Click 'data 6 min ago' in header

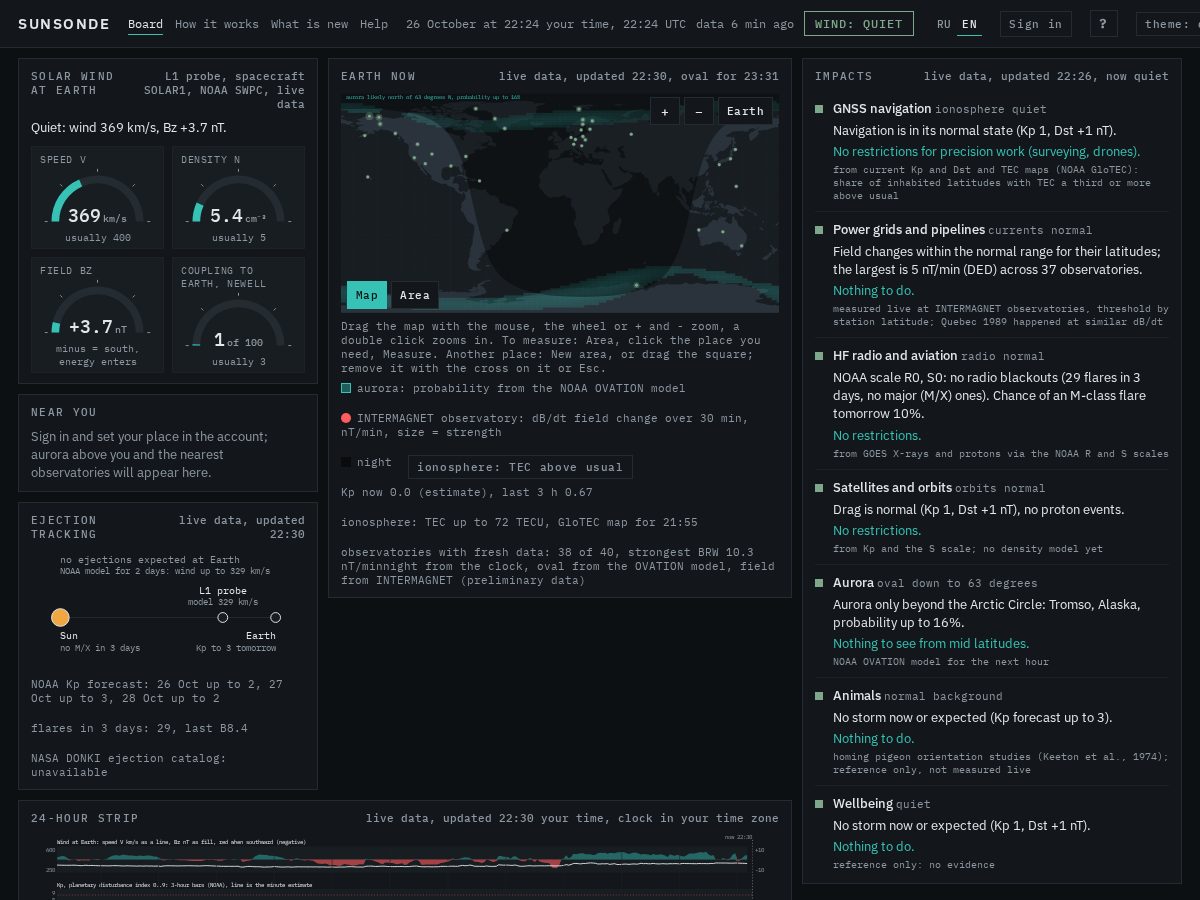coord(745,24)
